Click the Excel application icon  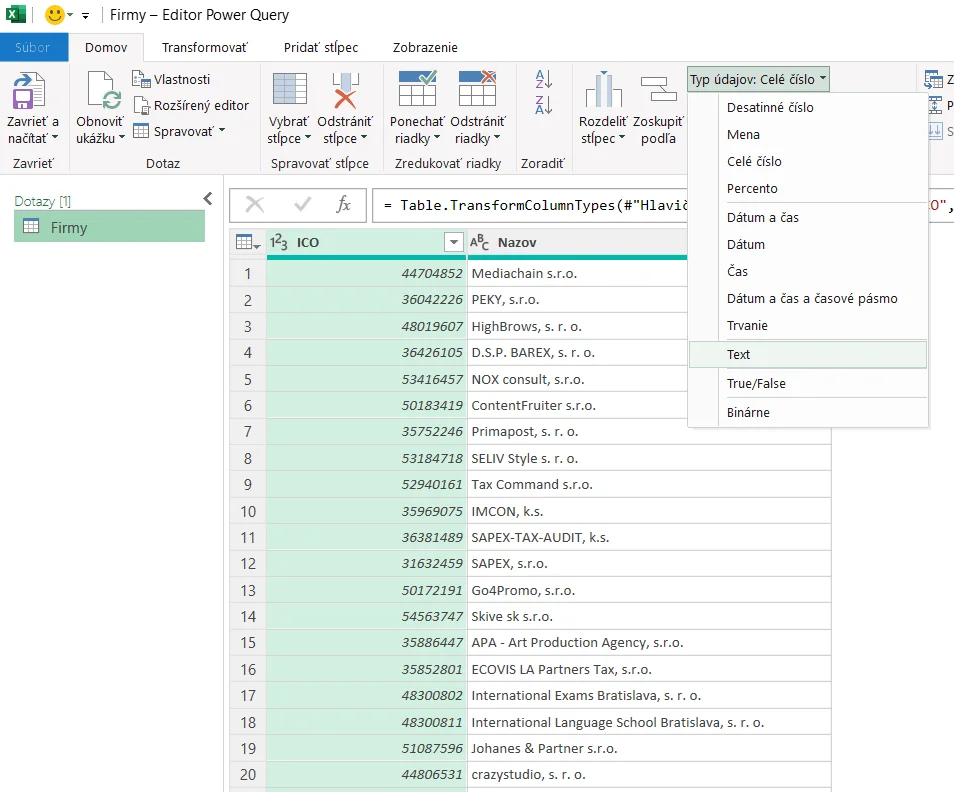click(16, 14)
